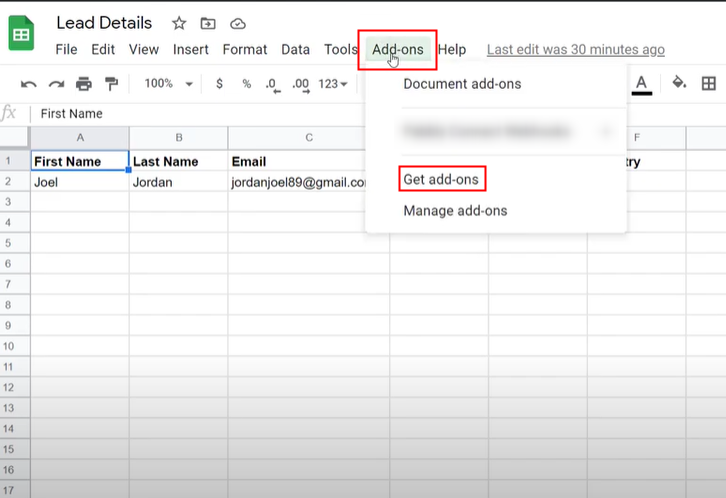Open Last edit was 30 minutes ago link

point(576,50)
